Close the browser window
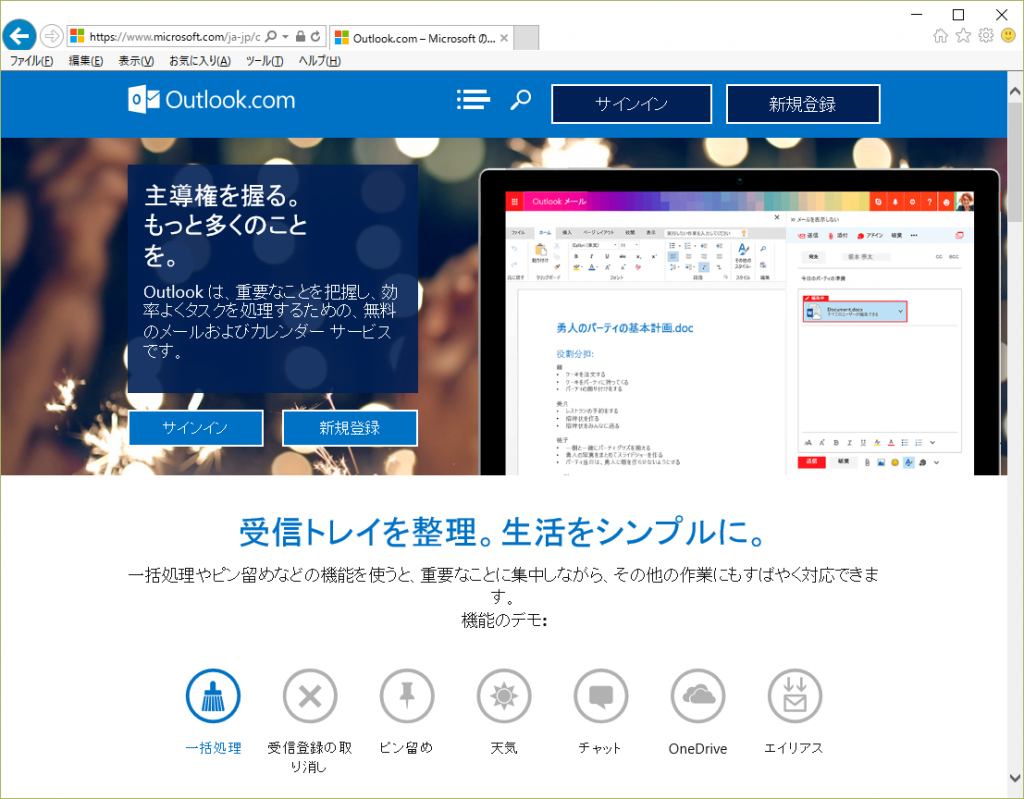The width and height of the screenshot is (1024, 799). [1002, 14]
